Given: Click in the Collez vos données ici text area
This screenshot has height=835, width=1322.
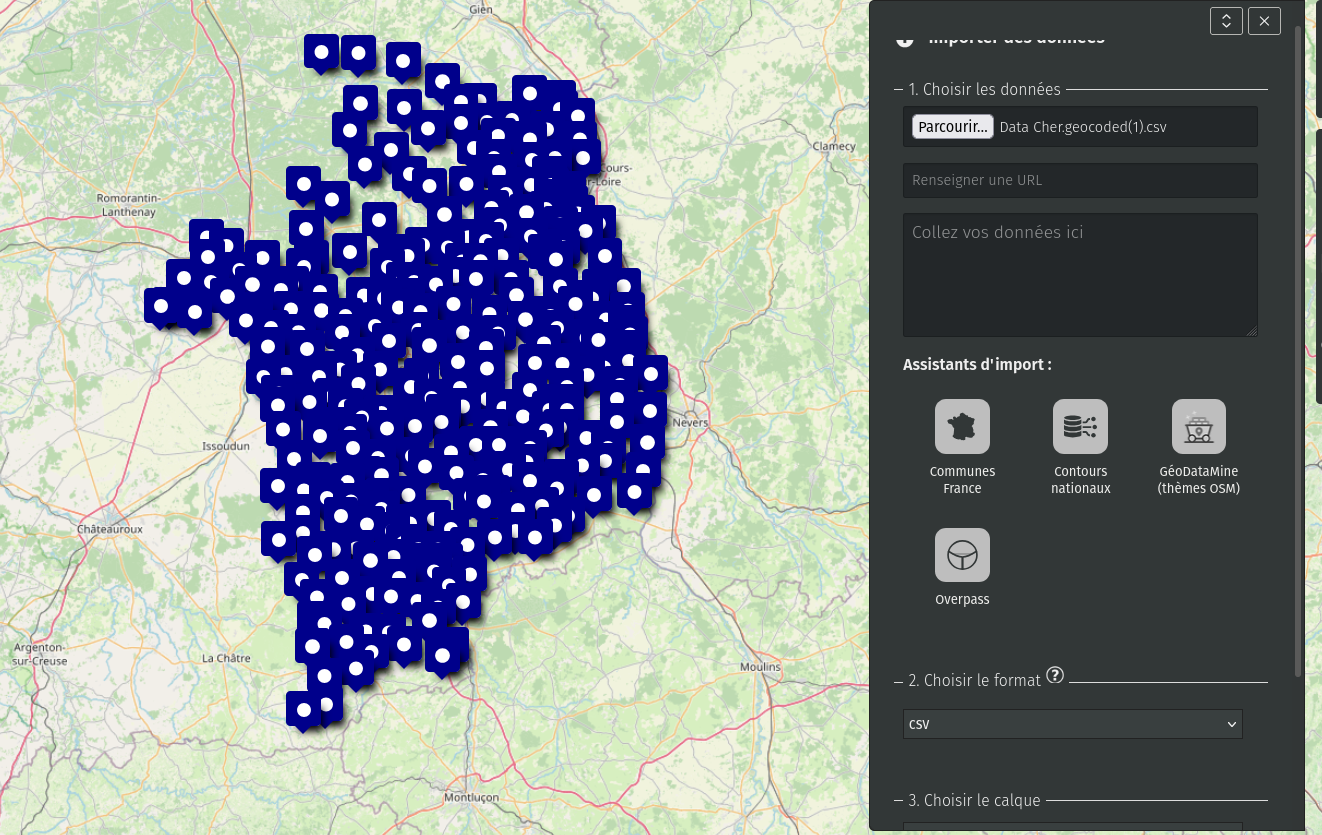Looking at the screenshot, I should [x=1080, y=275].
